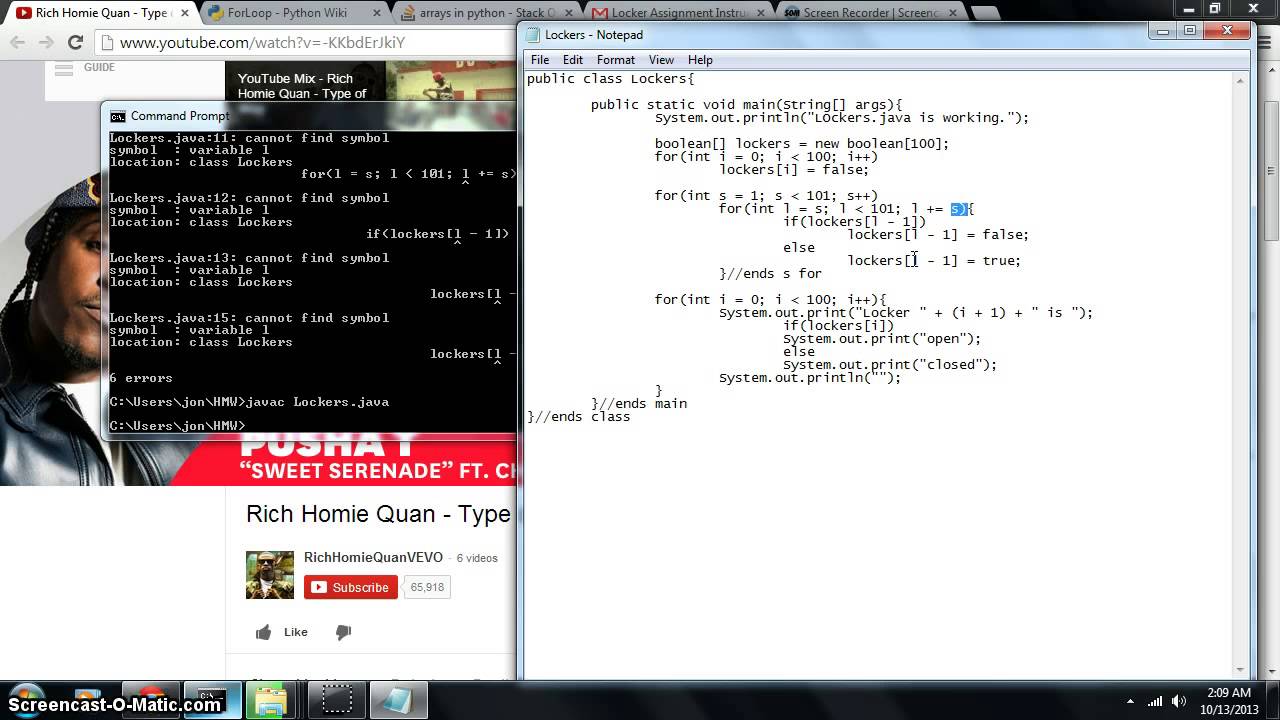
Task: Click the '}//ends class' line in Notepad
Action: 579,417
